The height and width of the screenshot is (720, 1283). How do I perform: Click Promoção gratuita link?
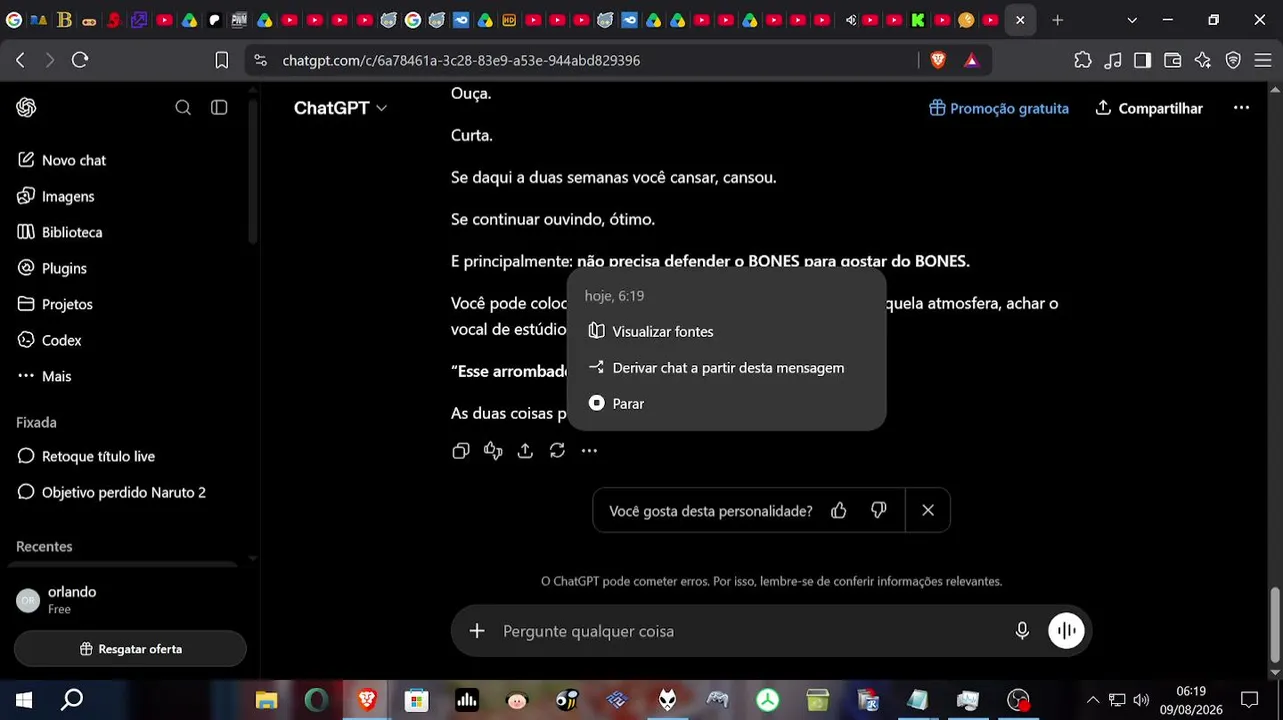999,108
